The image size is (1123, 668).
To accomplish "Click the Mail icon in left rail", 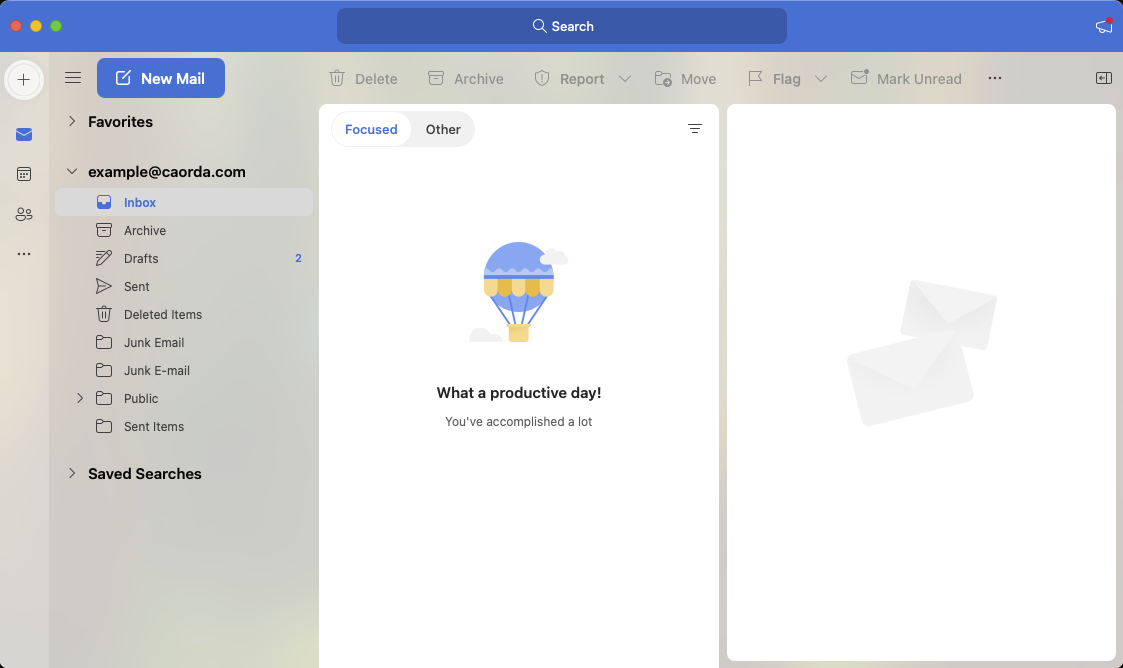I will point(24,135).
